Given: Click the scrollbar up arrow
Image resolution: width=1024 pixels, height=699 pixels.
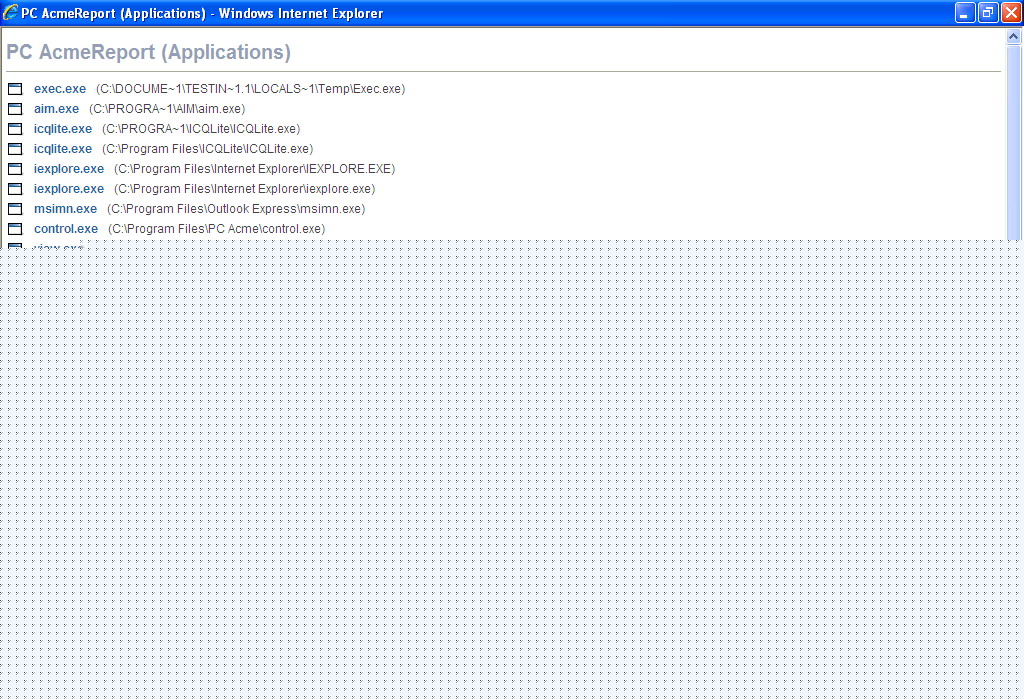Looking at the screenshot, I should 1014,37.
